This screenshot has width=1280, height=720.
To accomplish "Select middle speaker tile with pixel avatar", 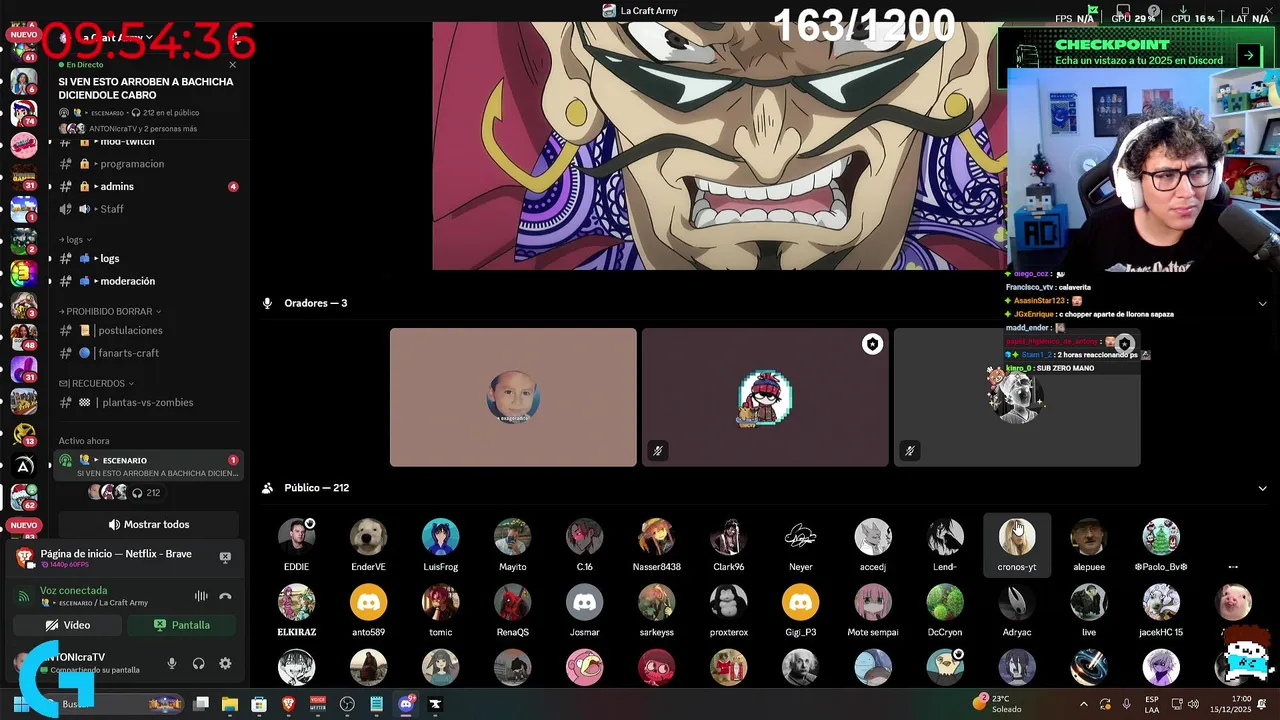I will (765, 397).
